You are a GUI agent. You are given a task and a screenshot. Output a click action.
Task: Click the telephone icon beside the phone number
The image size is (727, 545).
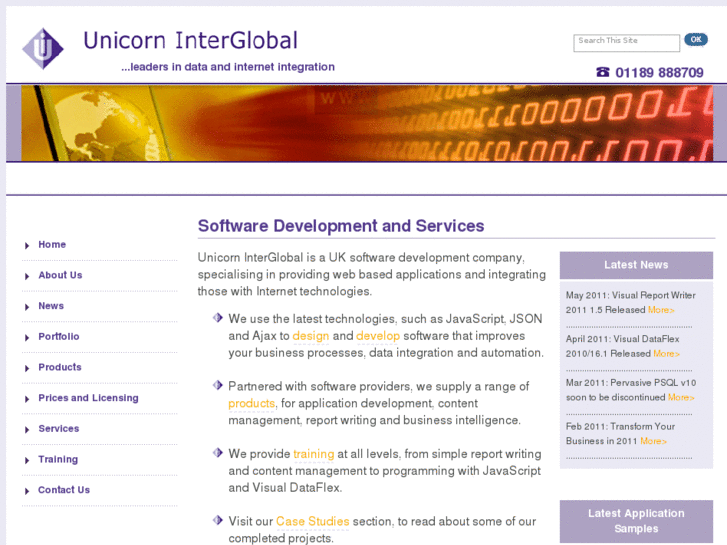(602, 72)
